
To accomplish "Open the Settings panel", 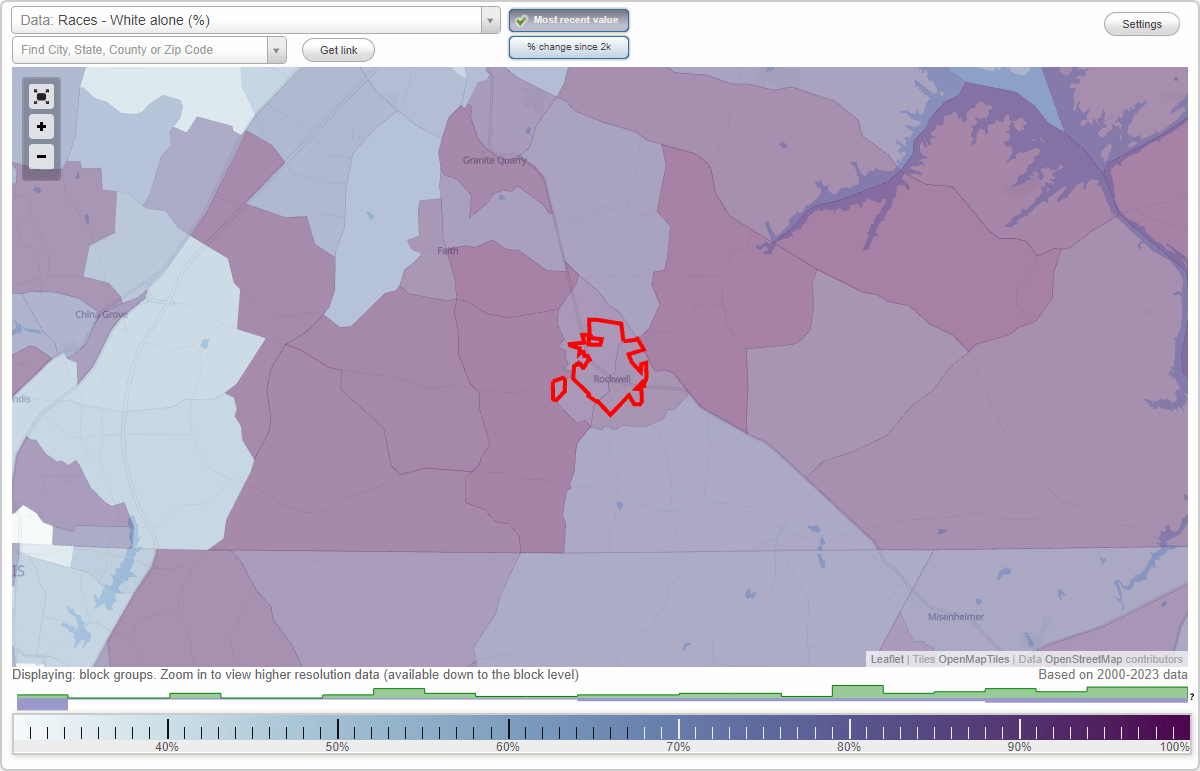I will pos(1141,23).
